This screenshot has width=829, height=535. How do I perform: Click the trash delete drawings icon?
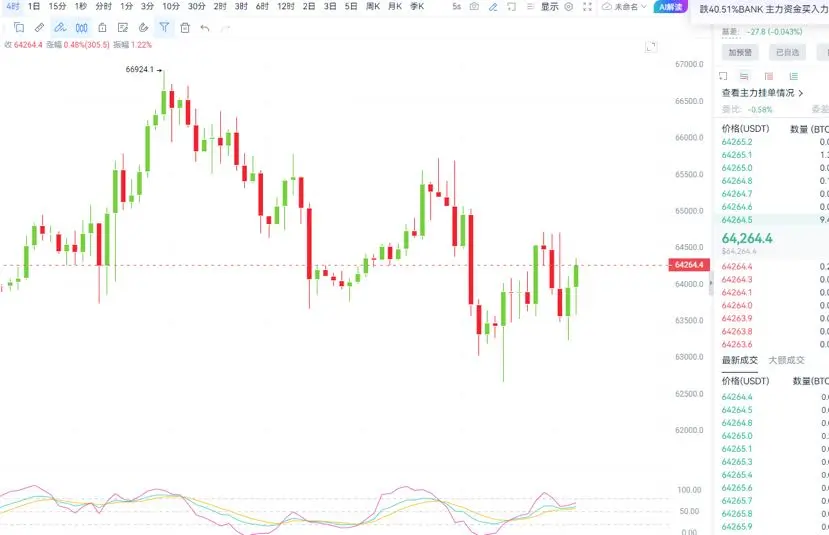click(185, 27)
